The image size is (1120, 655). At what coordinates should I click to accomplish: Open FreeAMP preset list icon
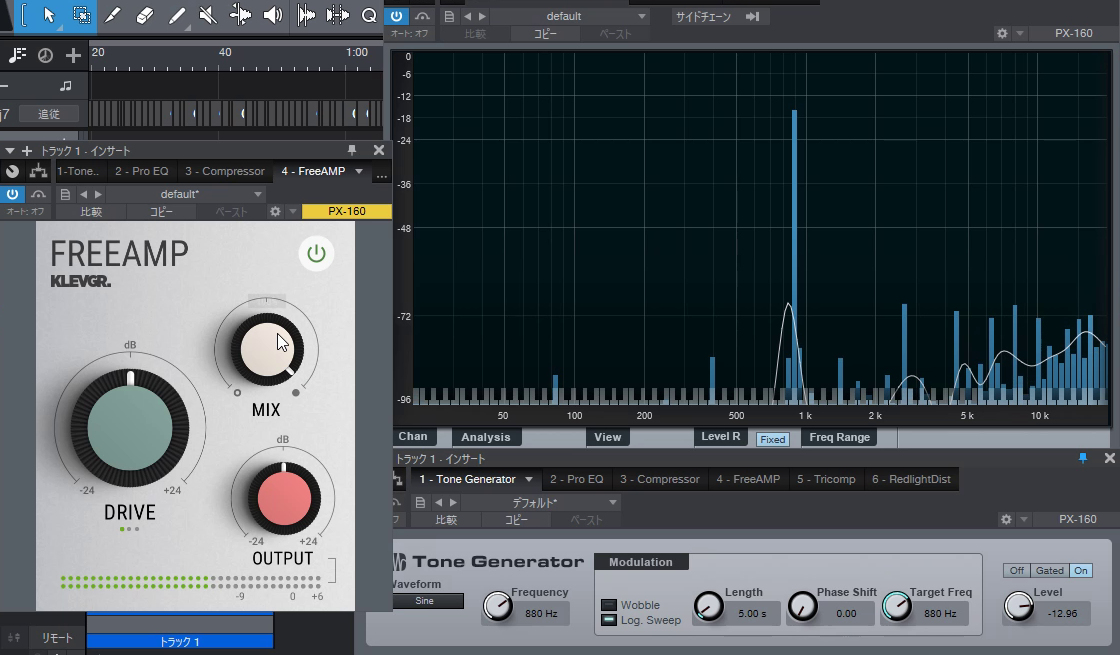point(65,194)
